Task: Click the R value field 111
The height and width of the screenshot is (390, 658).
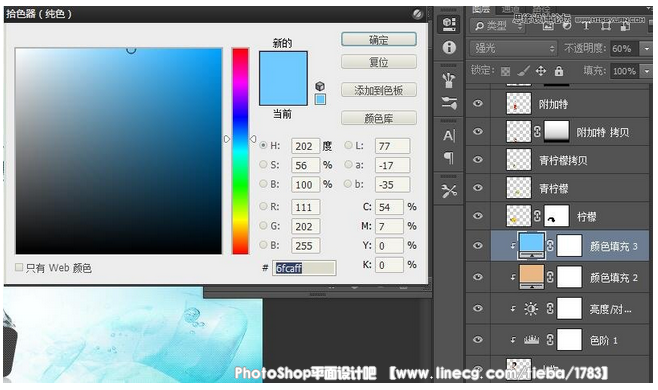Action: (x=305, y=207)
